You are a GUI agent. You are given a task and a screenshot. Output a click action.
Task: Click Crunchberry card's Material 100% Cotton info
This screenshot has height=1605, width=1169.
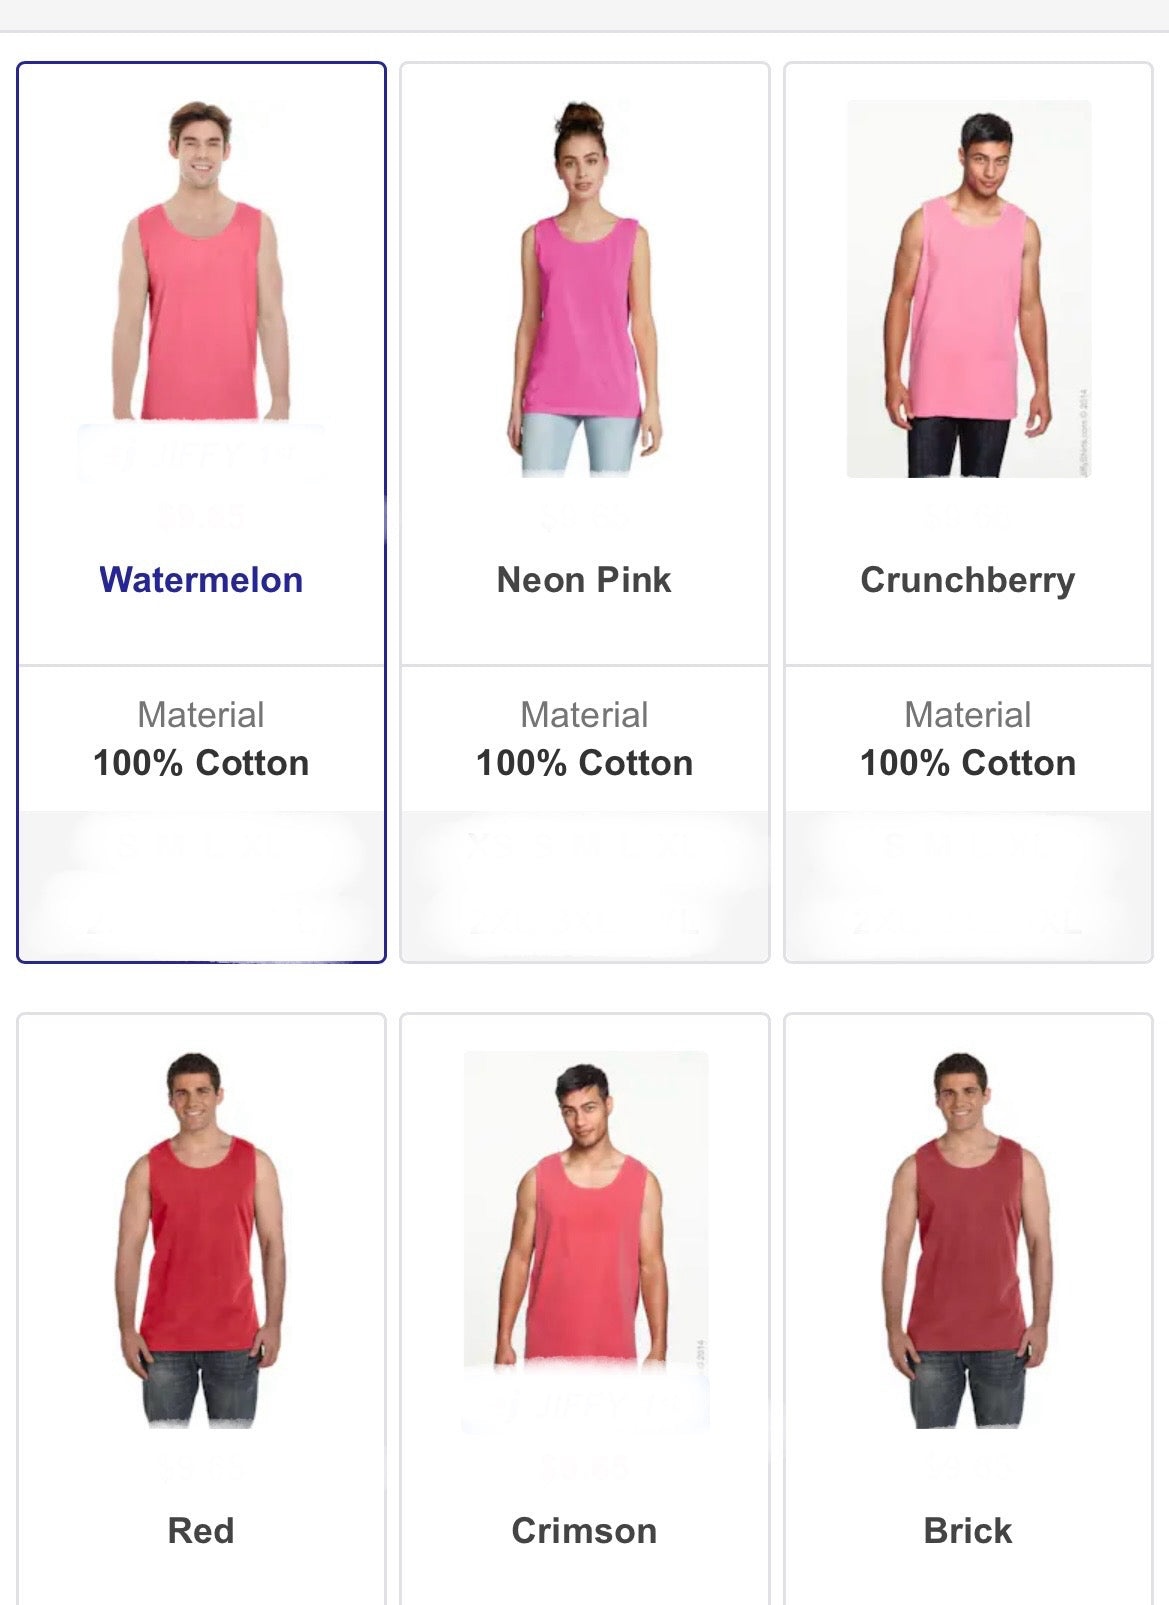coord(968,739)
